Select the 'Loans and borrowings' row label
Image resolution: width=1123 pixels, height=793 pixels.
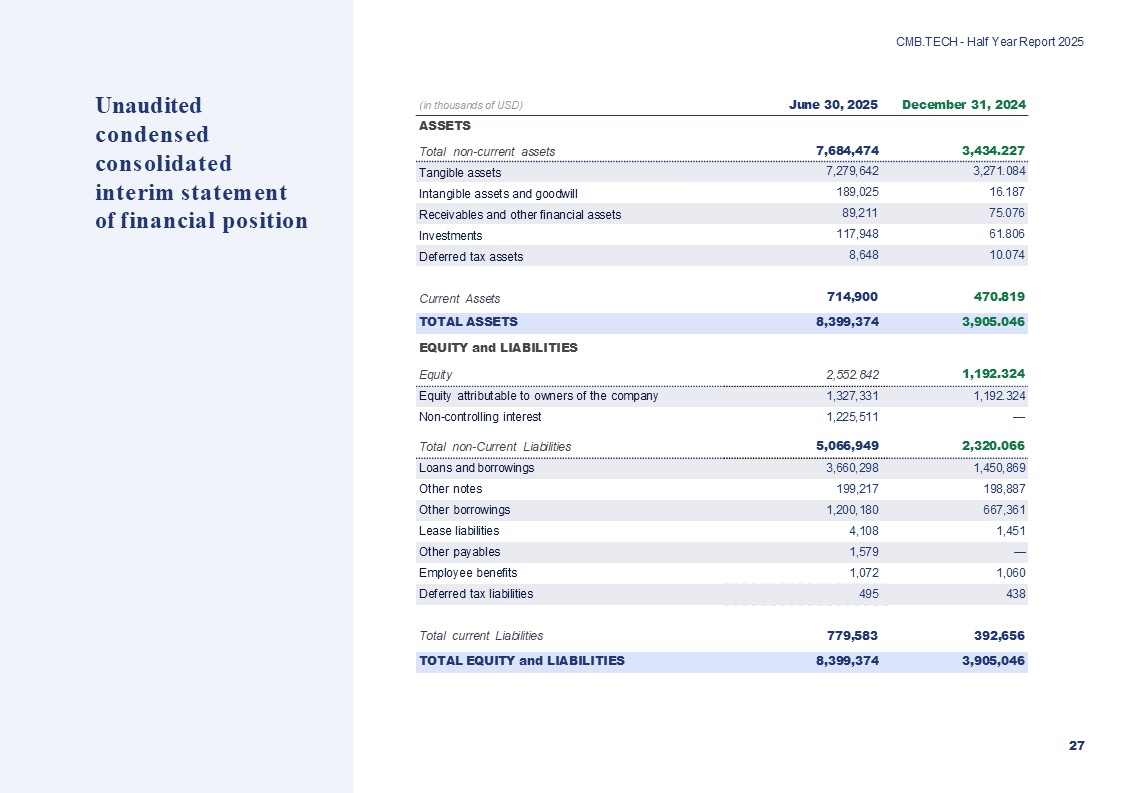[x=476, y=468]
